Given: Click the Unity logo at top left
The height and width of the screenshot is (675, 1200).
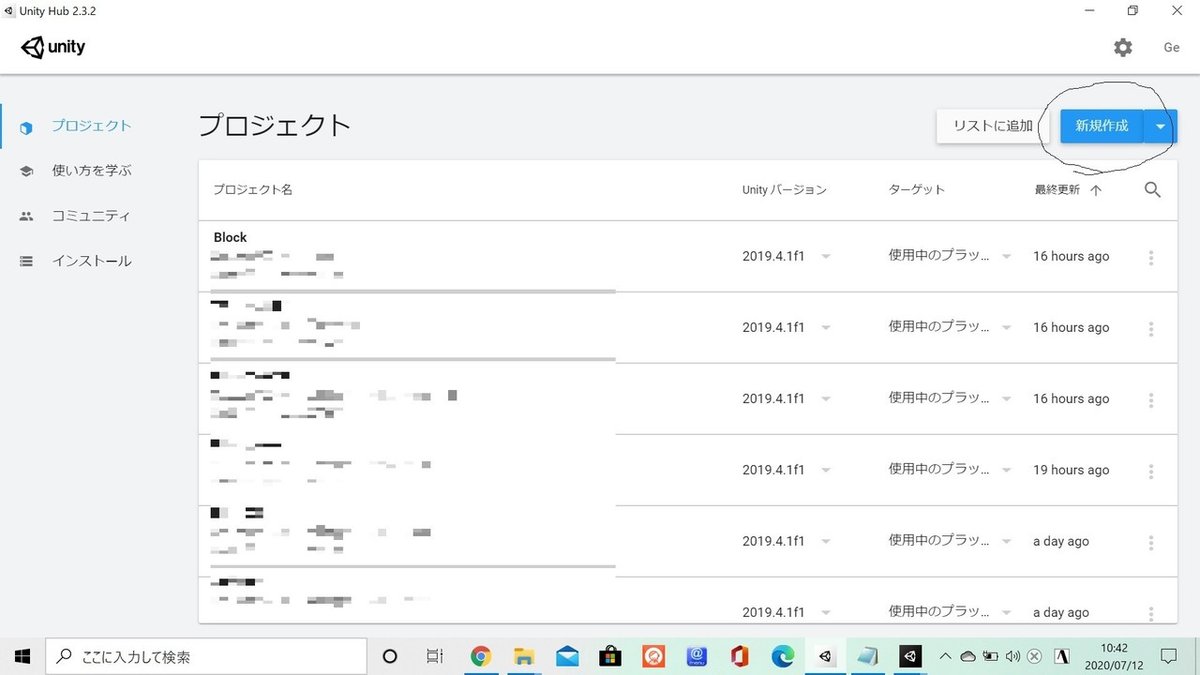Looking at the screenshot, I should pyautogui.click(x=52, y=46).
